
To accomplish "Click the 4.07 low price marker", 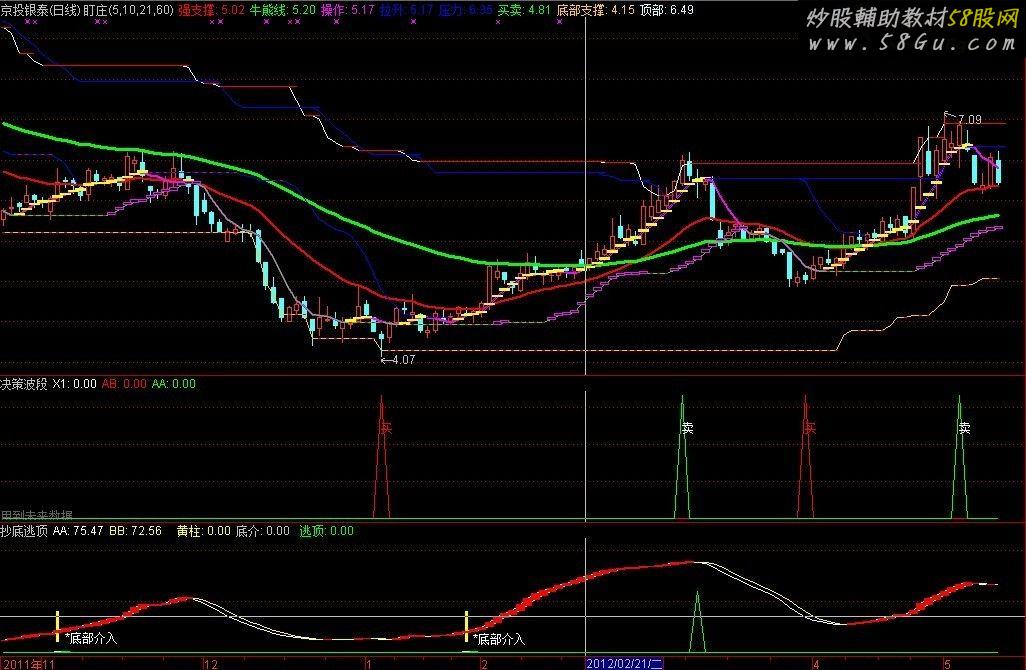I will pos(402,359).
